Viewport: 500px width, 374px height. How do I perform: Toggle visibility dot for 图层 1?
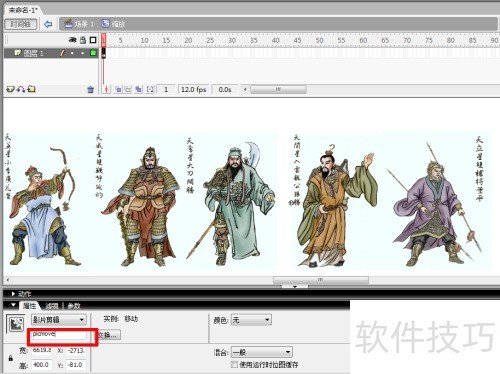click(x=72, y=53)
